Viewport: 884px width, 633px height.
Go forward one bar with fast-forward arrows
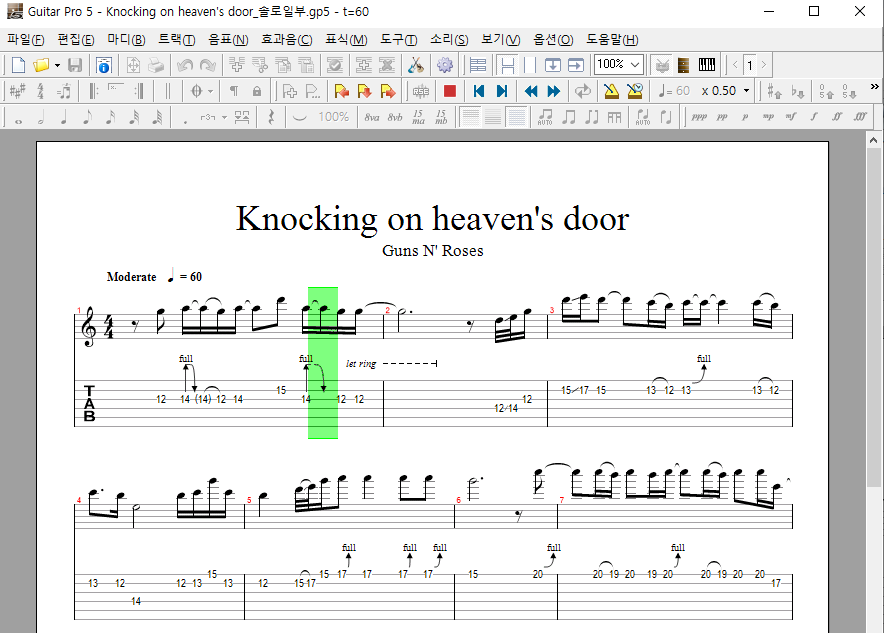pyautogui.click(x=554, y=91)
